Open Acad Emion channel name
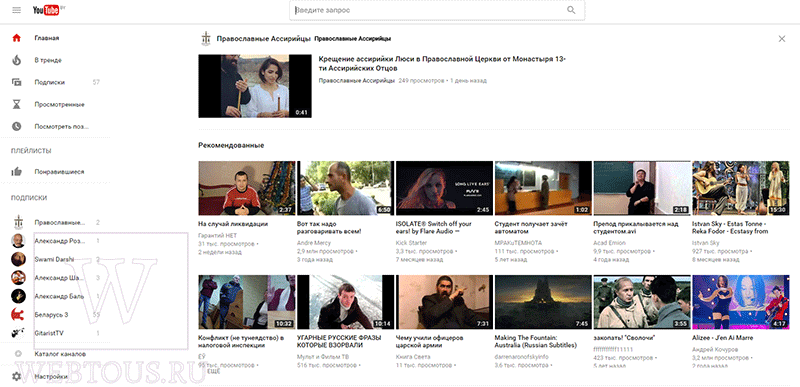Image resolution: width=800 pixels, height=387 pixels. tap(609, 243)
